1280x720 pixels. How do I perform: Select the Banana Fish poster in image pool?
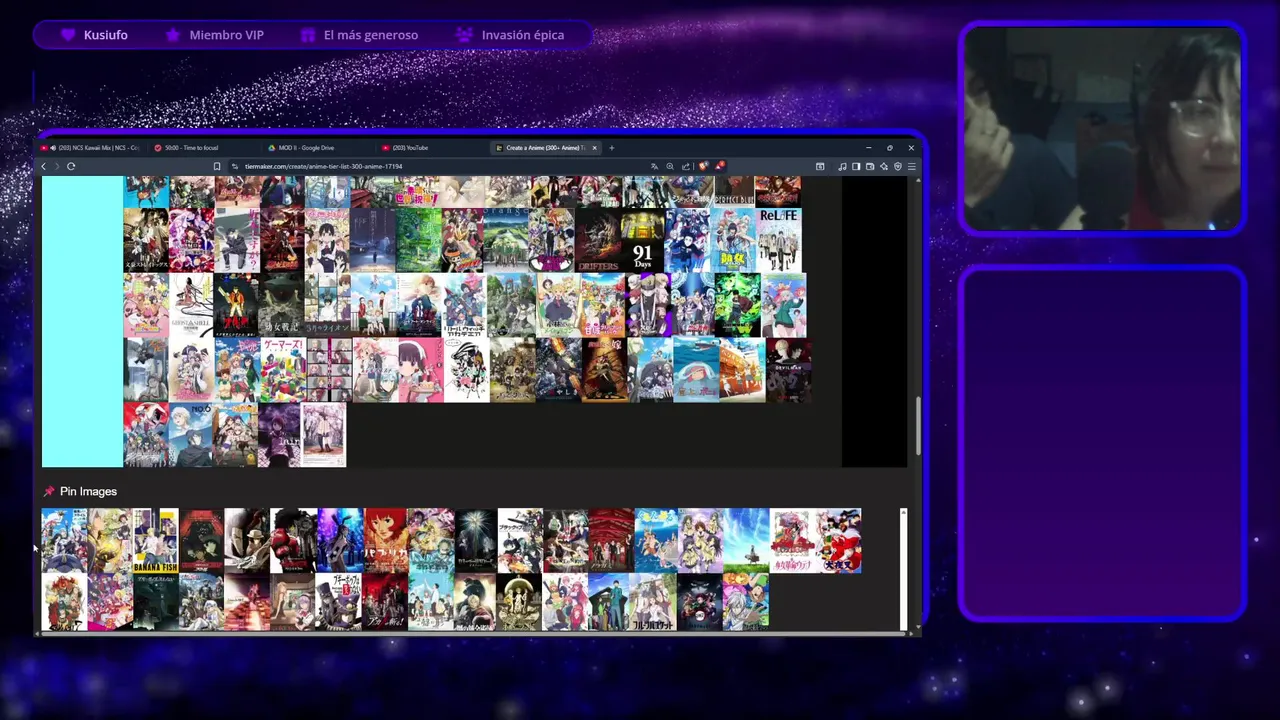click(155, 541)
